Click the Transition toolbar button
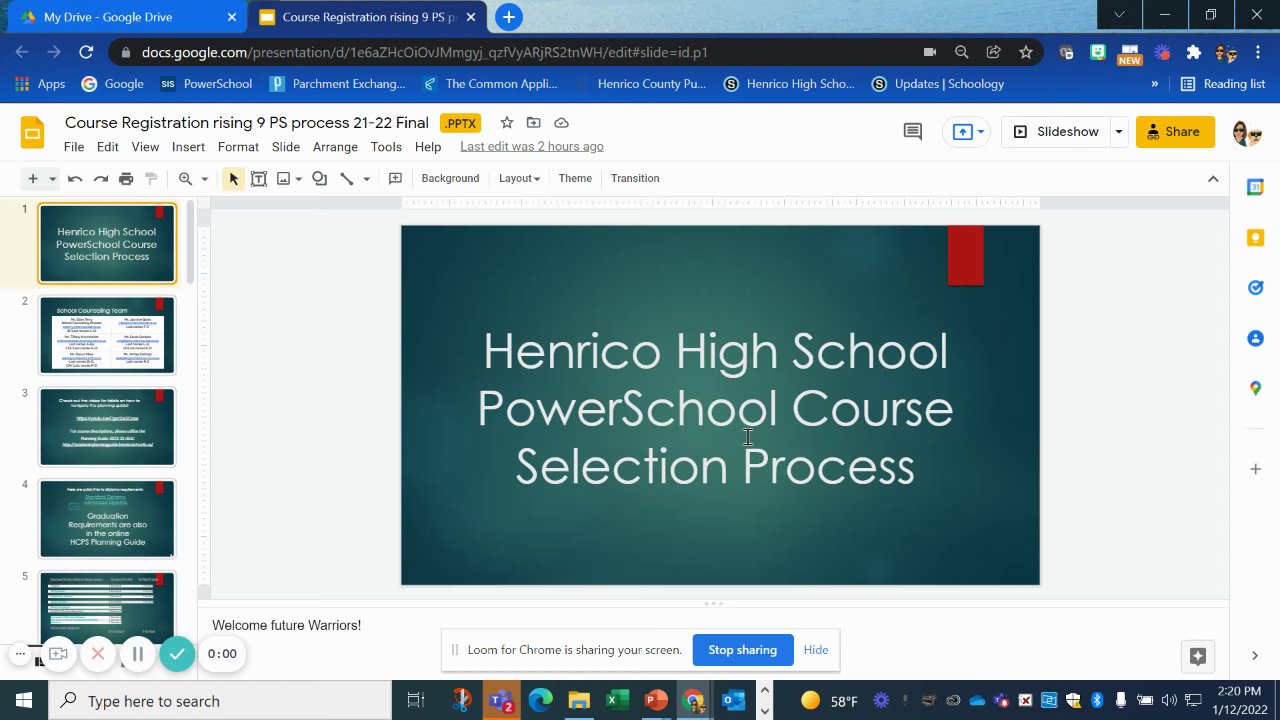1280x720 pixels. 635,178
